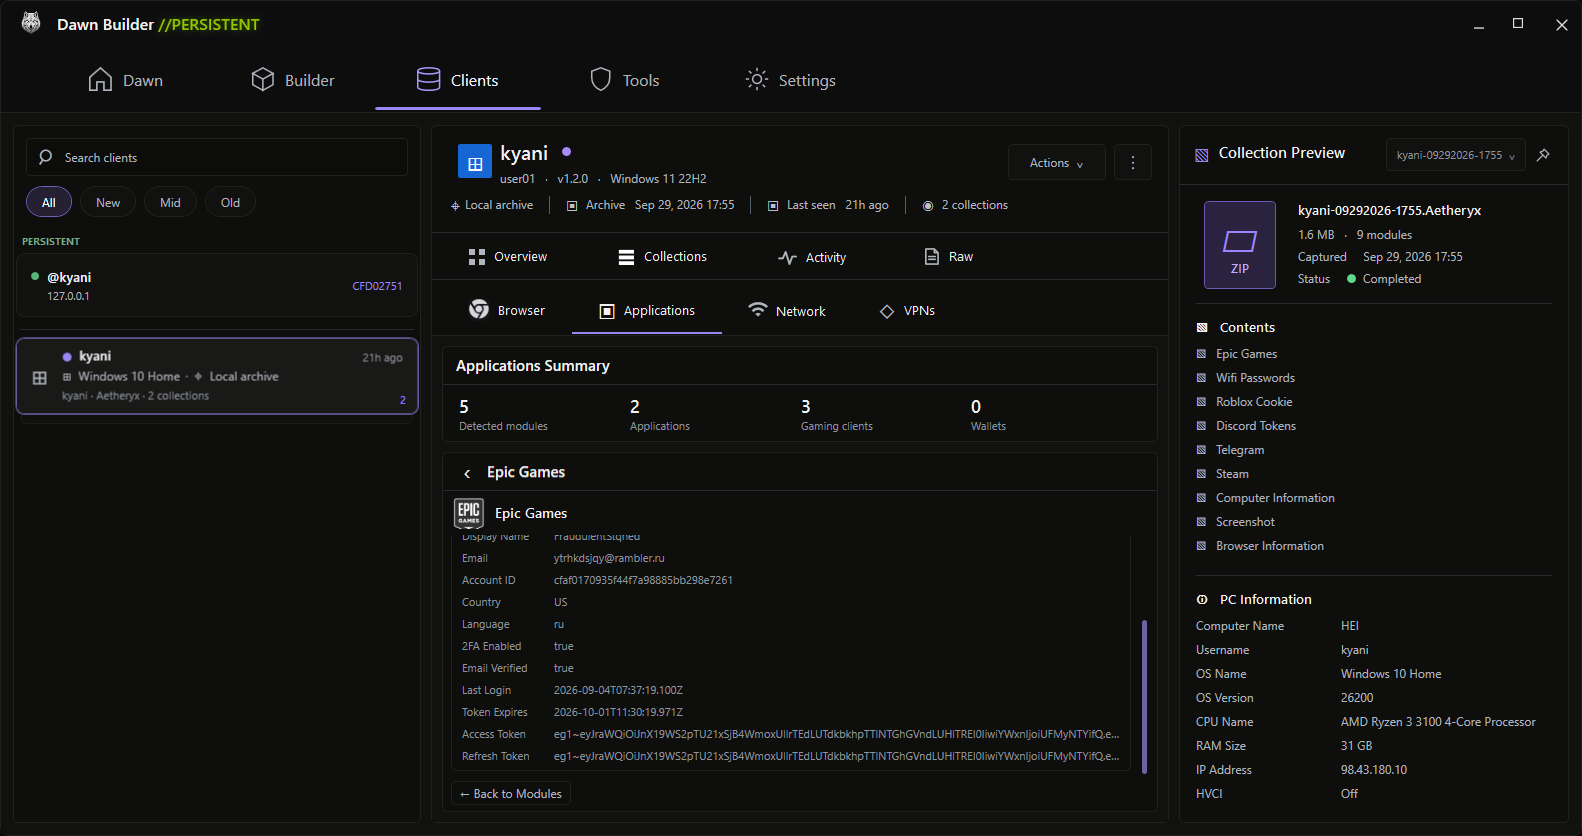Open the Raw sub-tab
1582x836 pixels.
coord(949,257)
